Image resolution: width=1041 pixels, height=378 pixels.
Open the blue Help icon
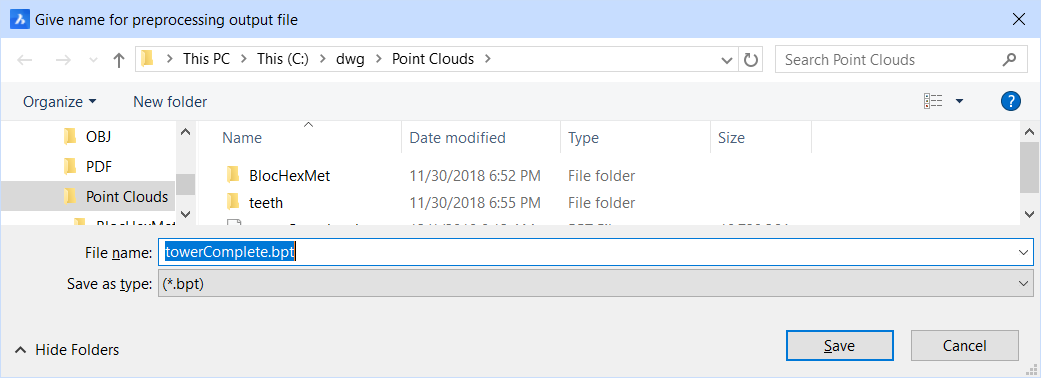pyautogui.click(x=1010, y=101)
